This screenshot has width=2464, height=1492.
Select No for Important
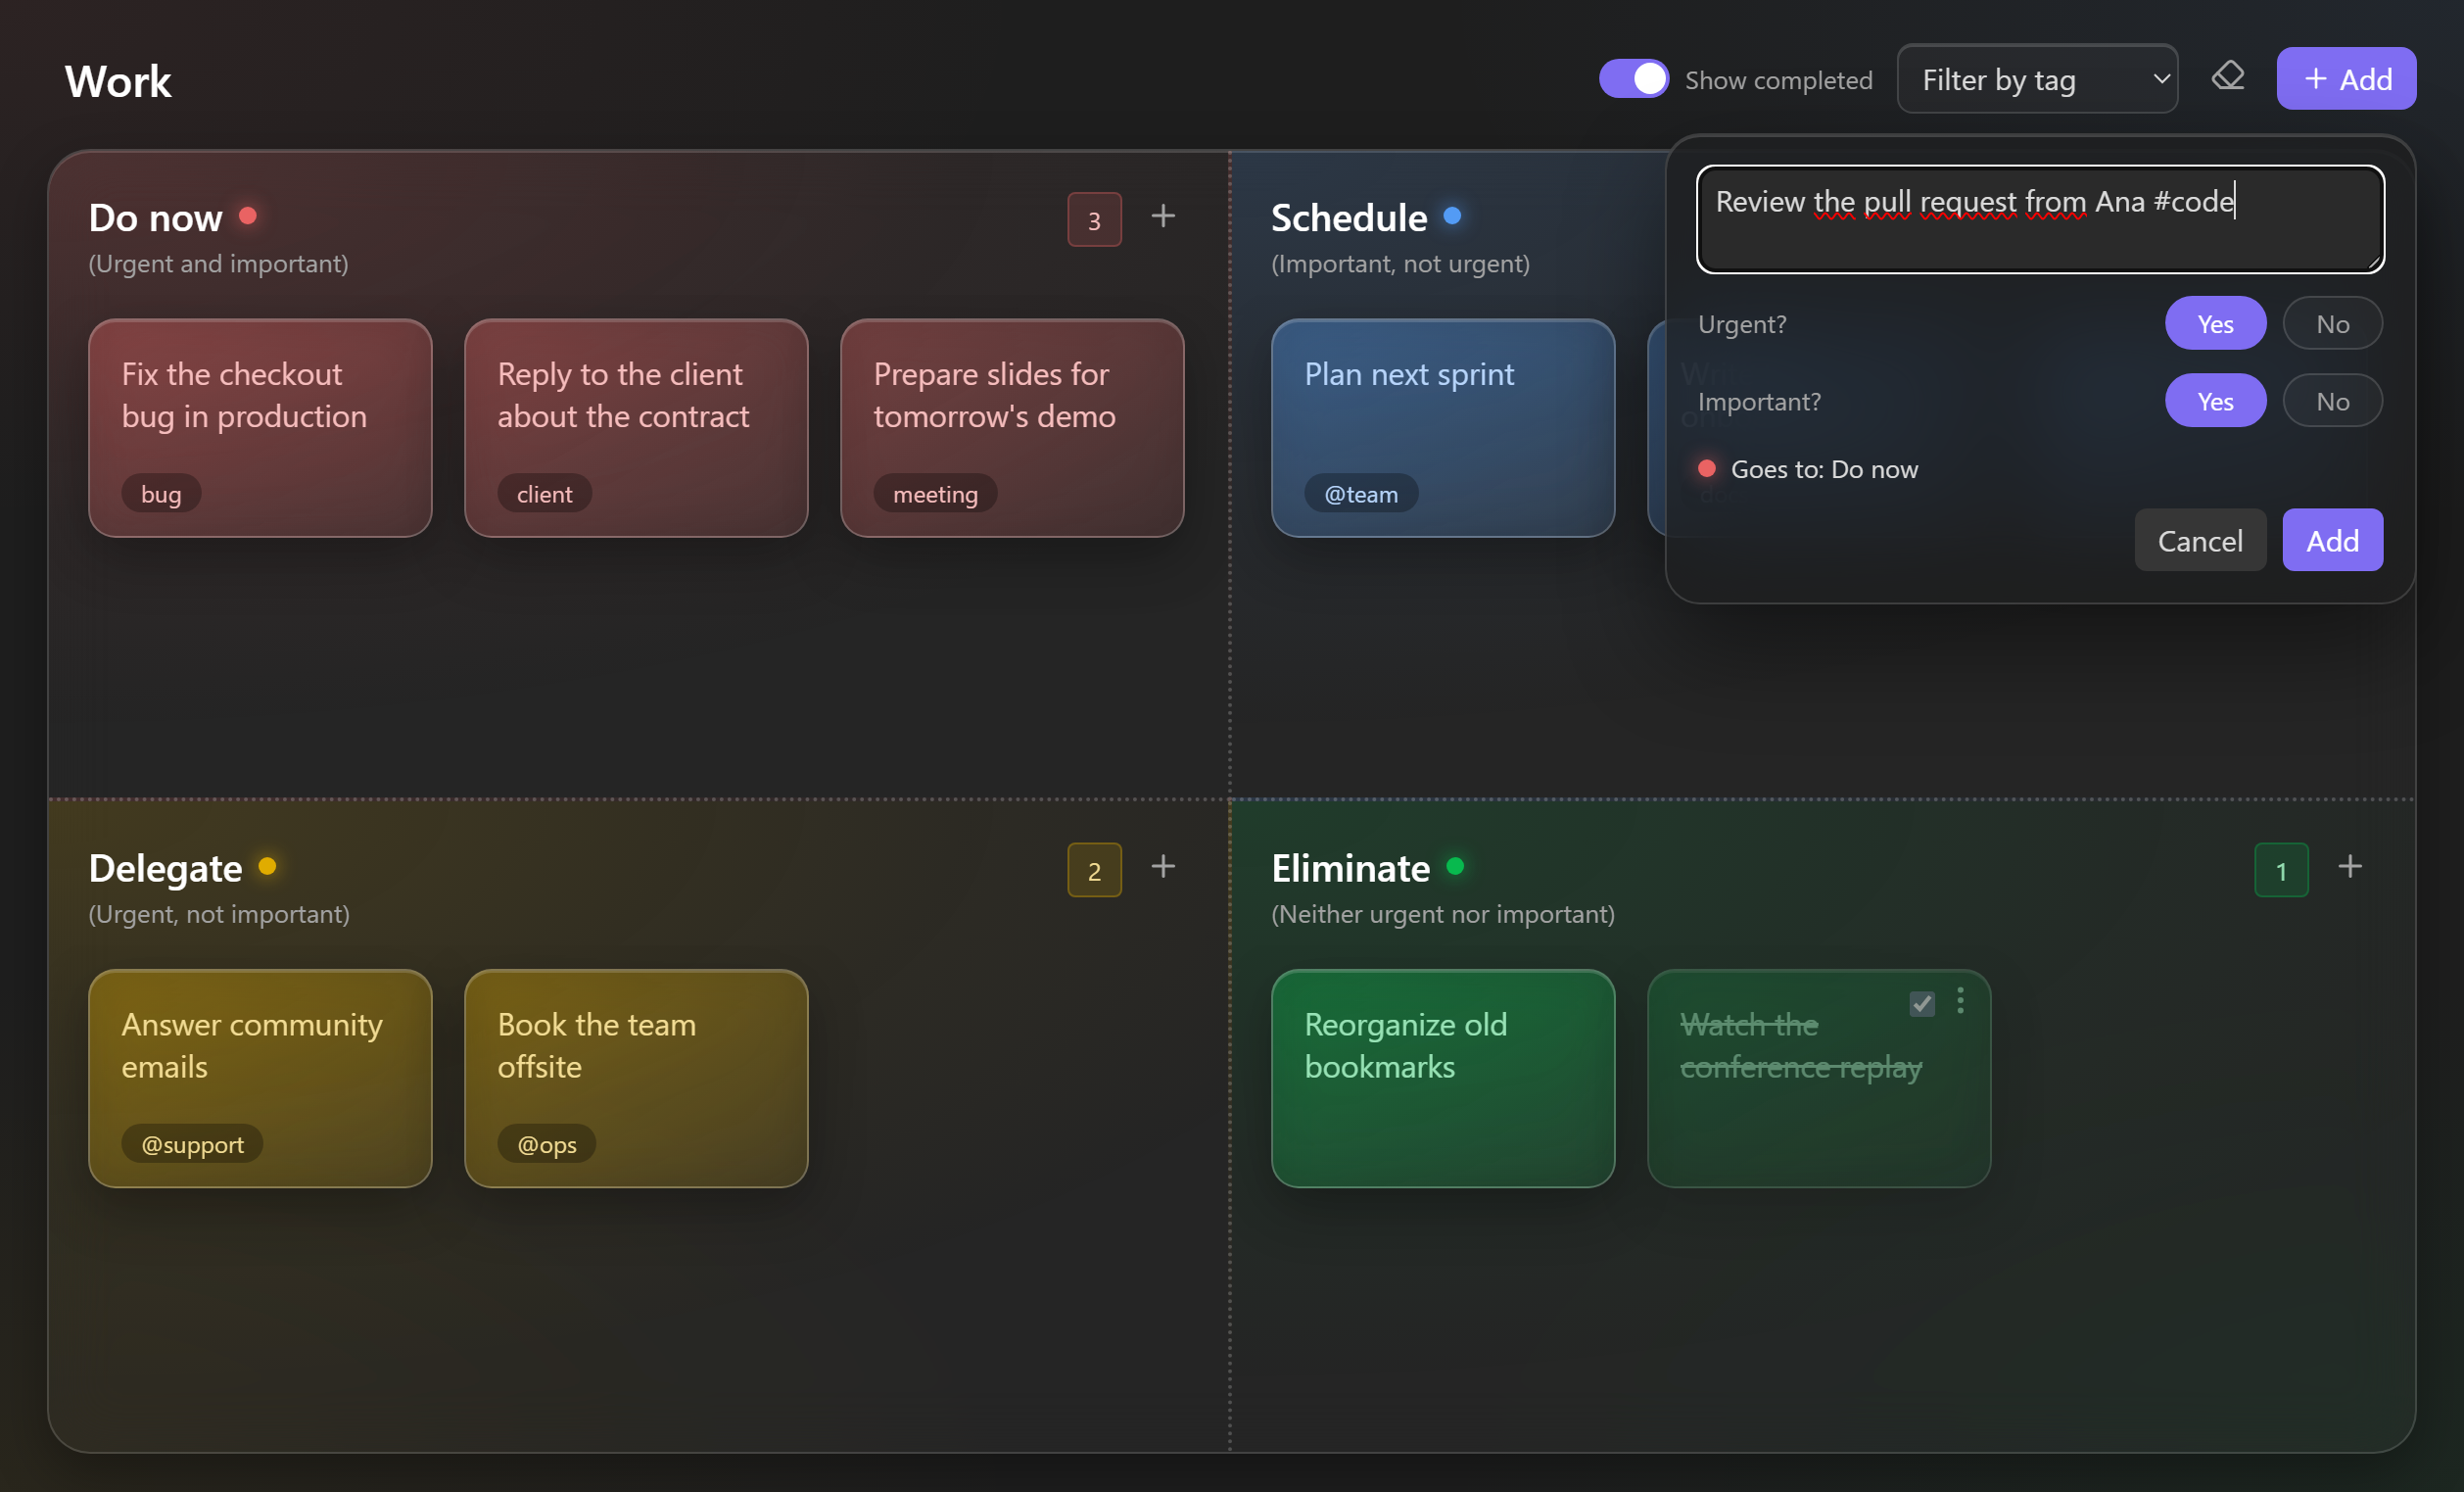click(2332, 401)
